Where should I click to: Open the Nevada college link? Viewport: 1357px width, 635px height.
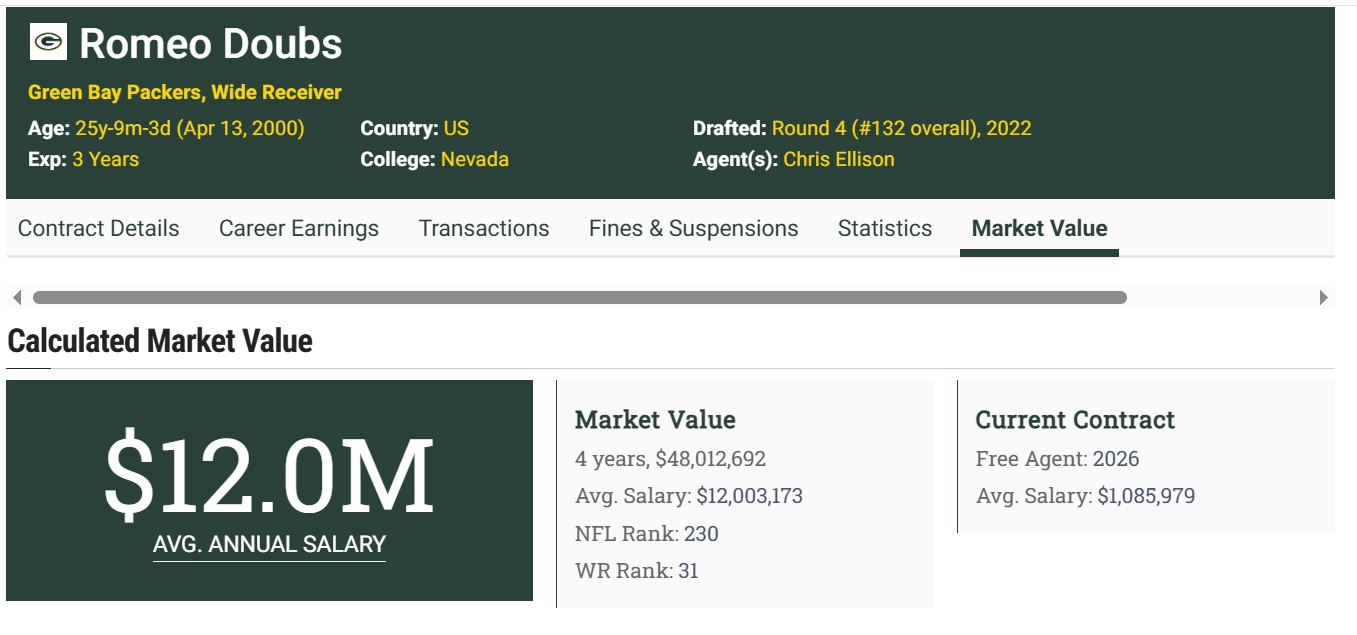click(x=475, y=159)
